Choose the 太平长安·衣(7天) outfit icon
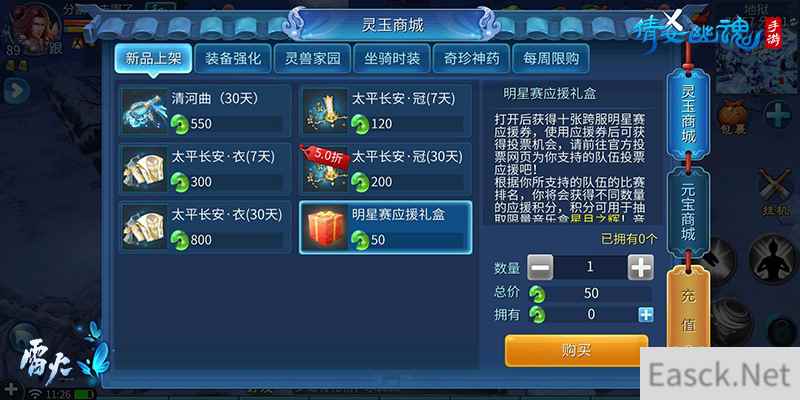 pos(145,169)
